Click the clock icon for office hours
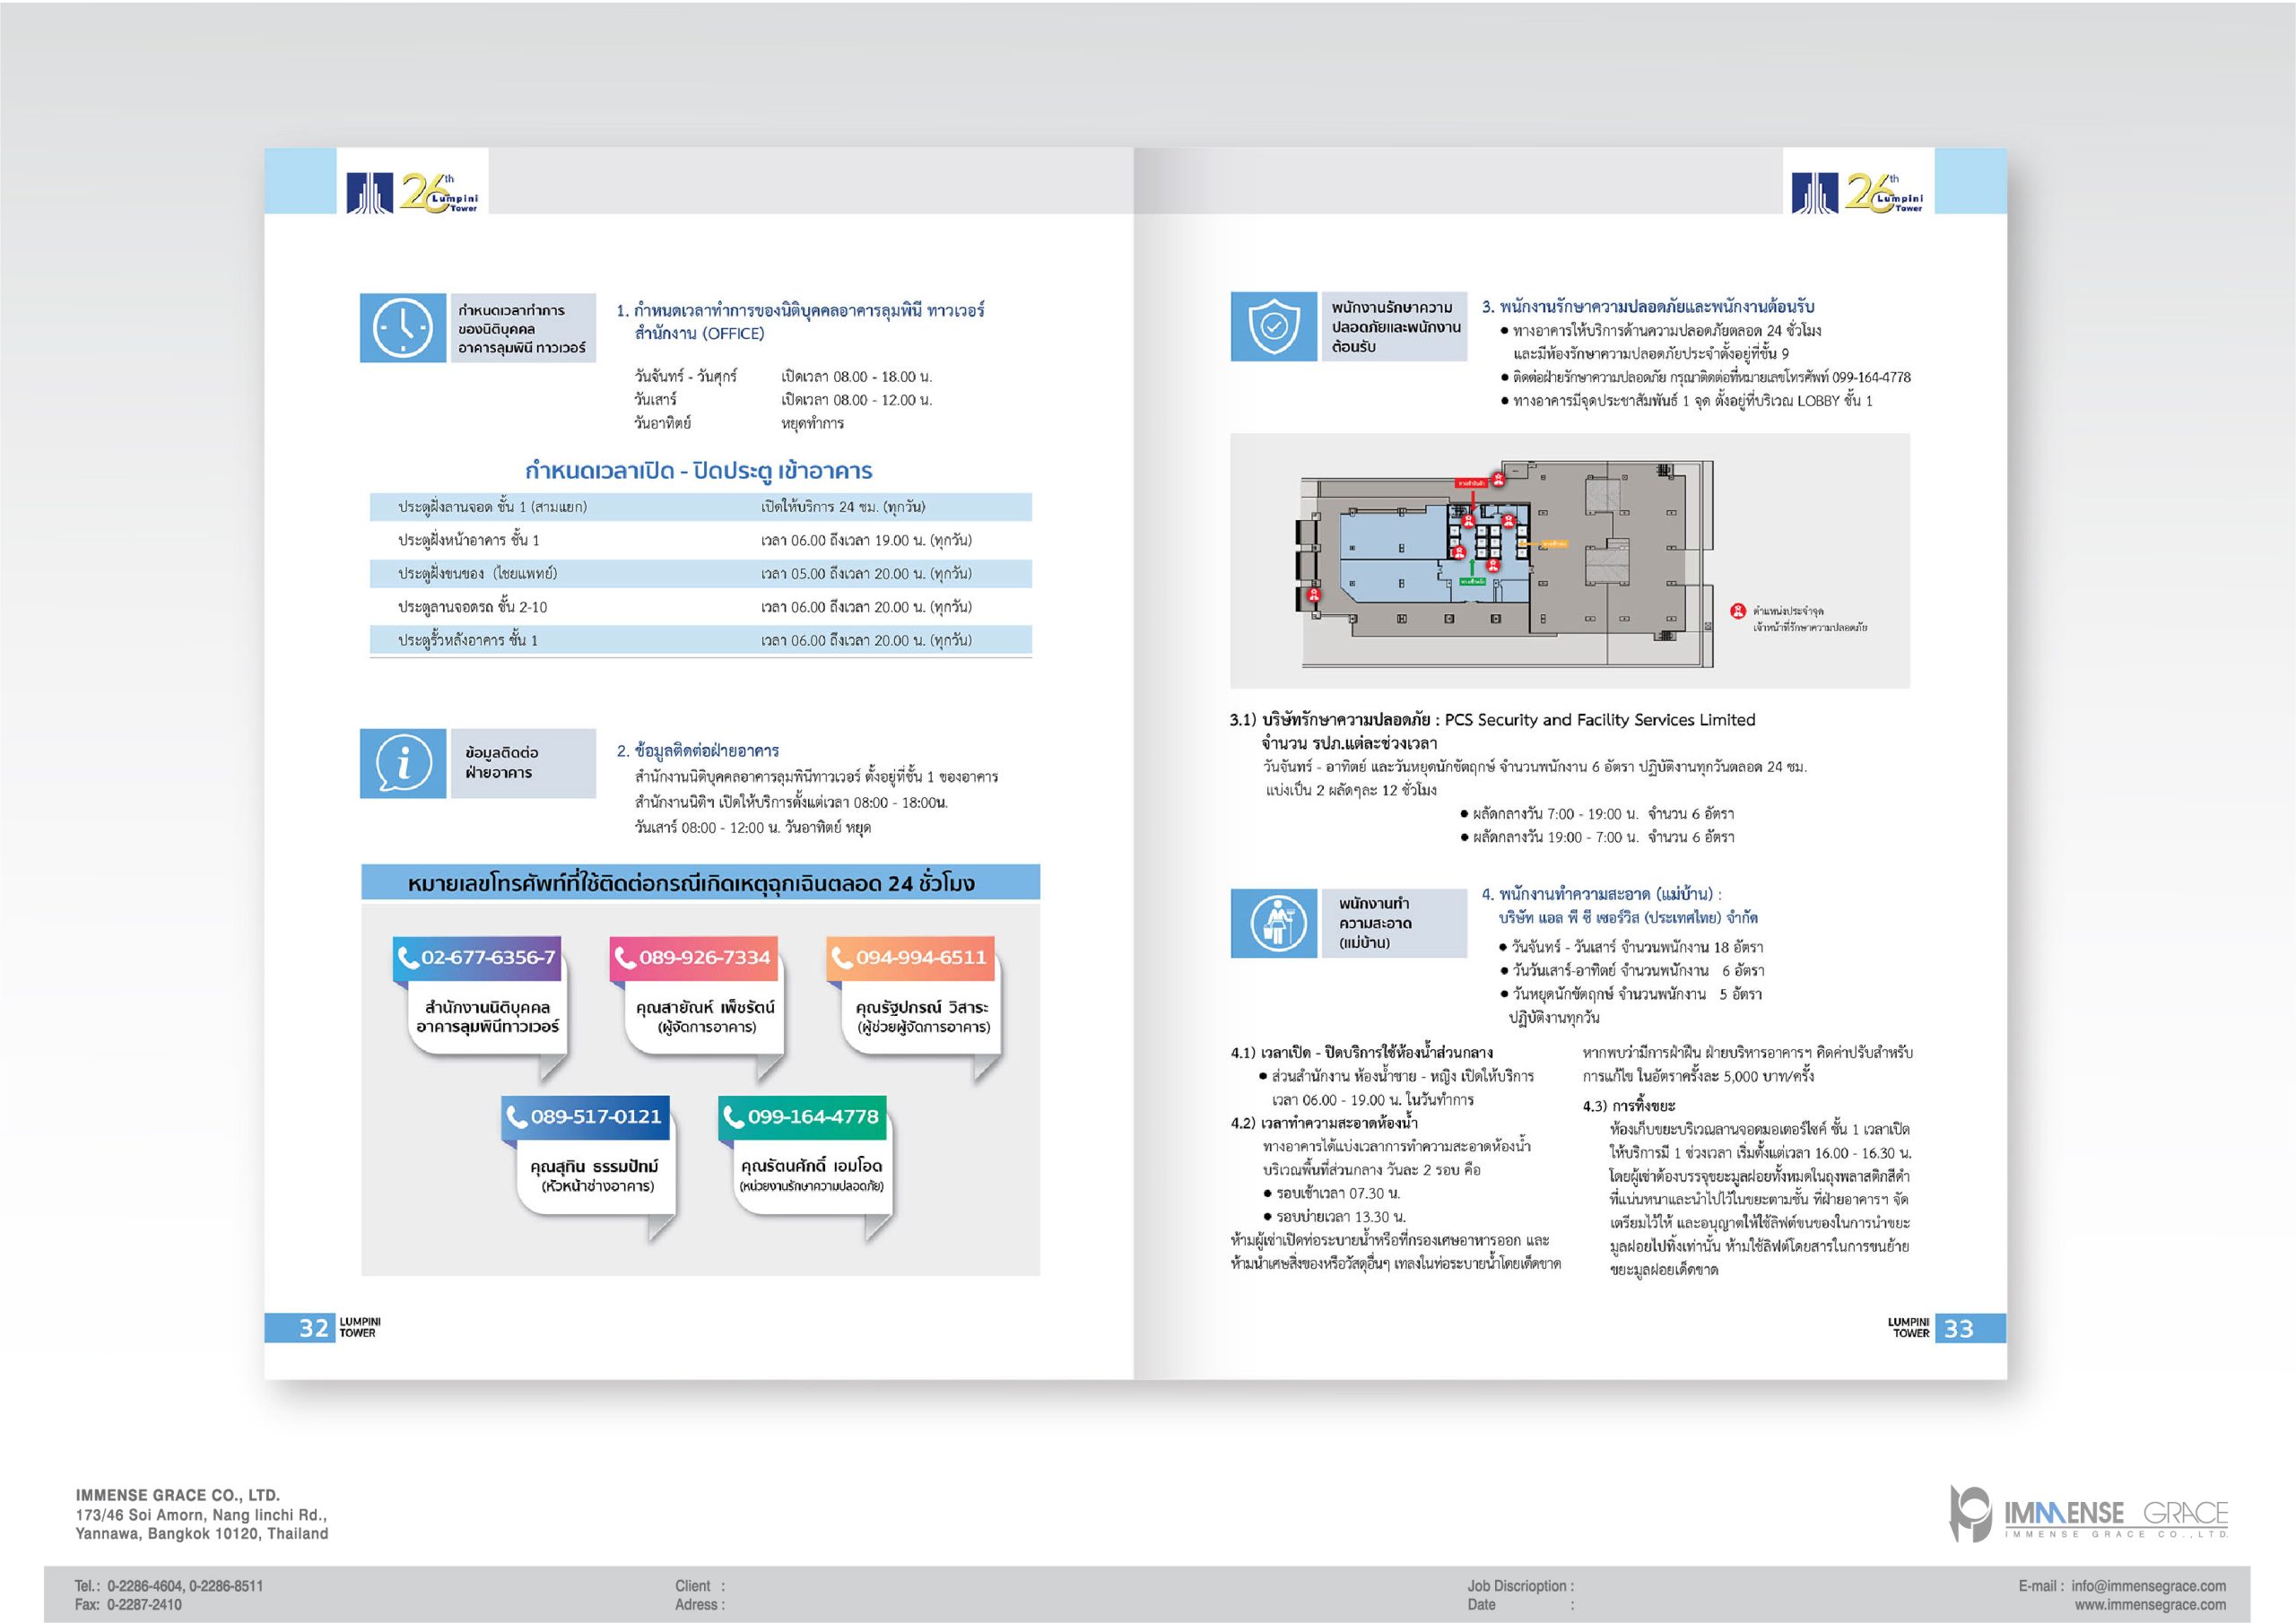The width and height of the screenshot is (2296, 1623). point(402,328)
